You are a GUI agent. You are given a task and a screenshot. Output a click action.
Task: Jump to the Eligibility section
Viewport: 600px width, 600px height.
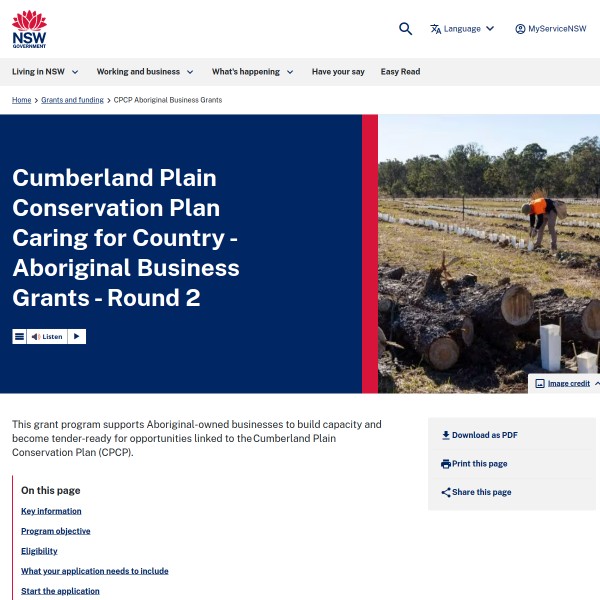click(x=39, y=551)
